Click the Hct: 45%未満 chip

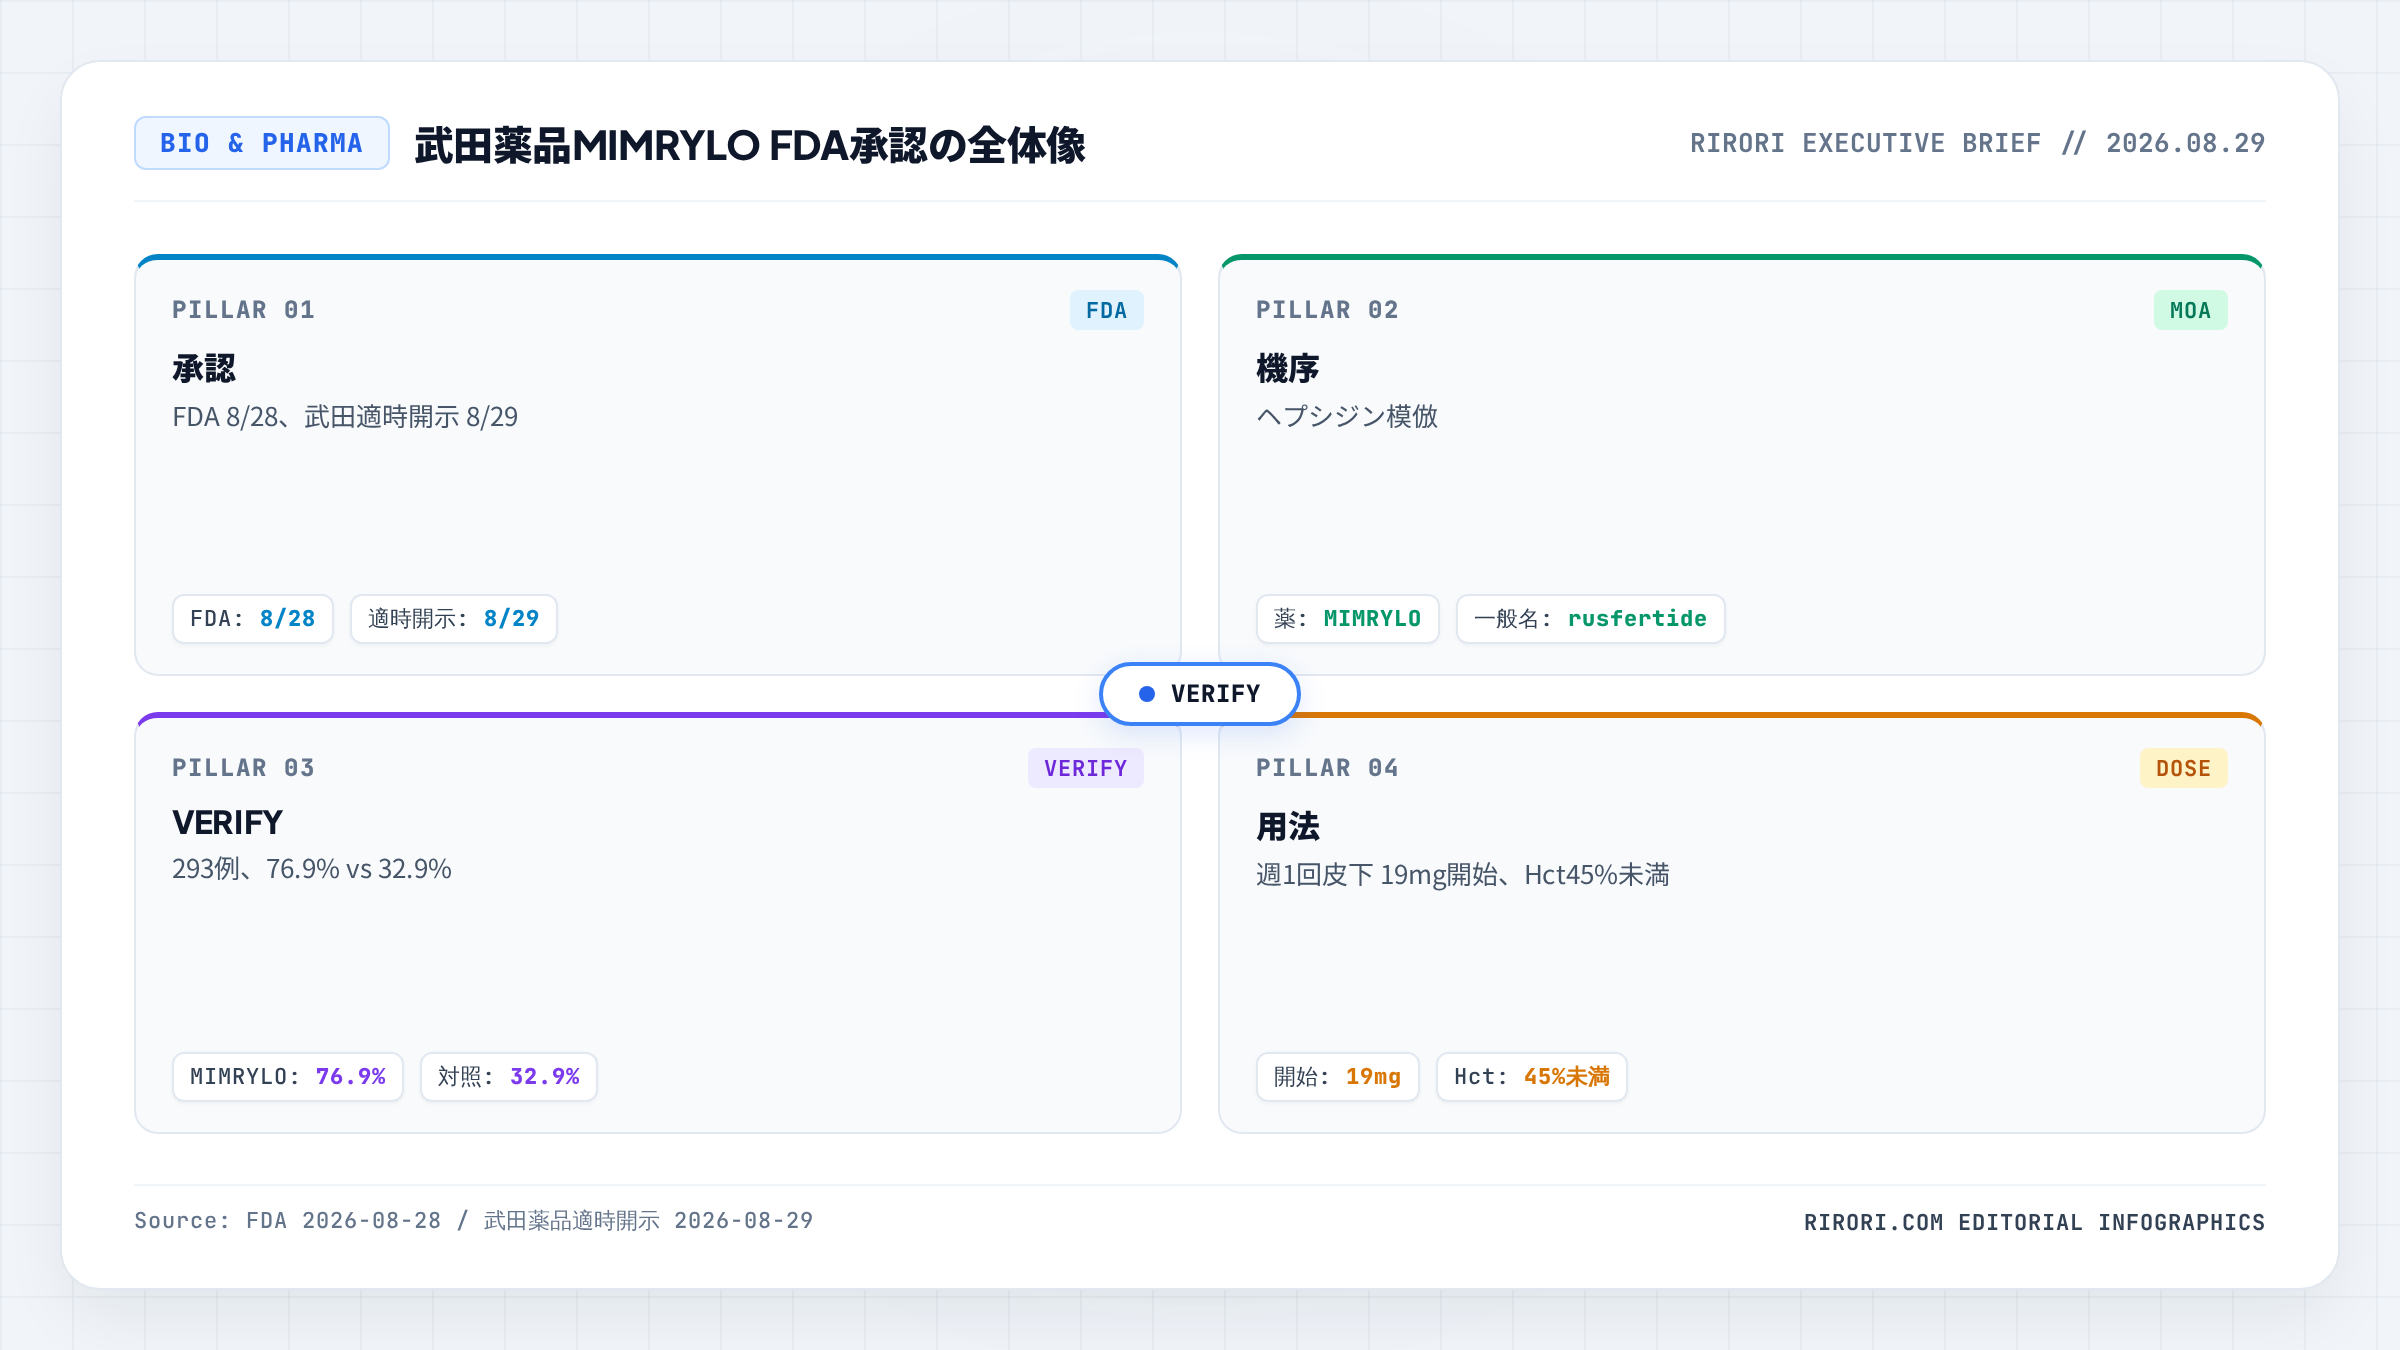[x=1532, y=1077]
